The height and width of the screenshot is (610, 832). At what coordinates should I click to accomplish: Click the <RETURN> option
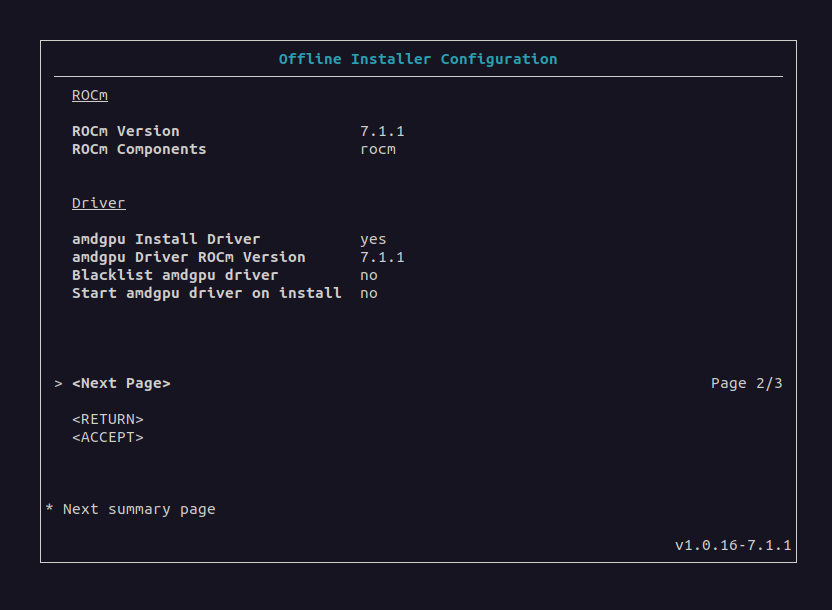108,419
